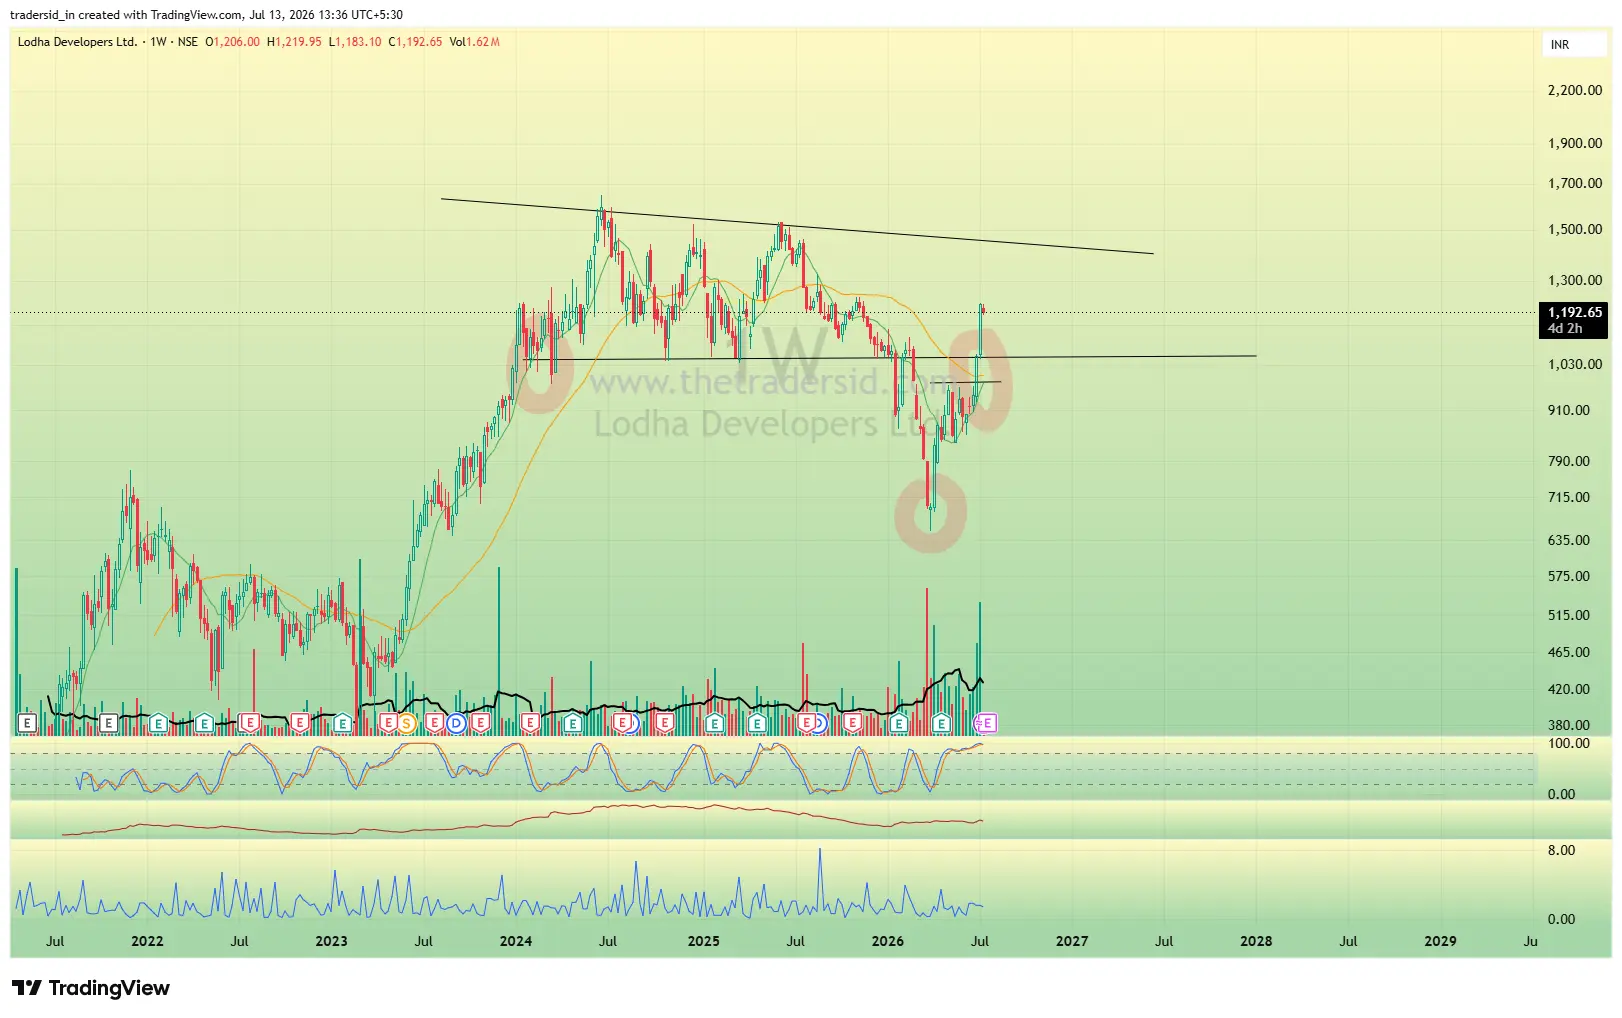Click the 2024 label on time axis

(x=516, y=941)
